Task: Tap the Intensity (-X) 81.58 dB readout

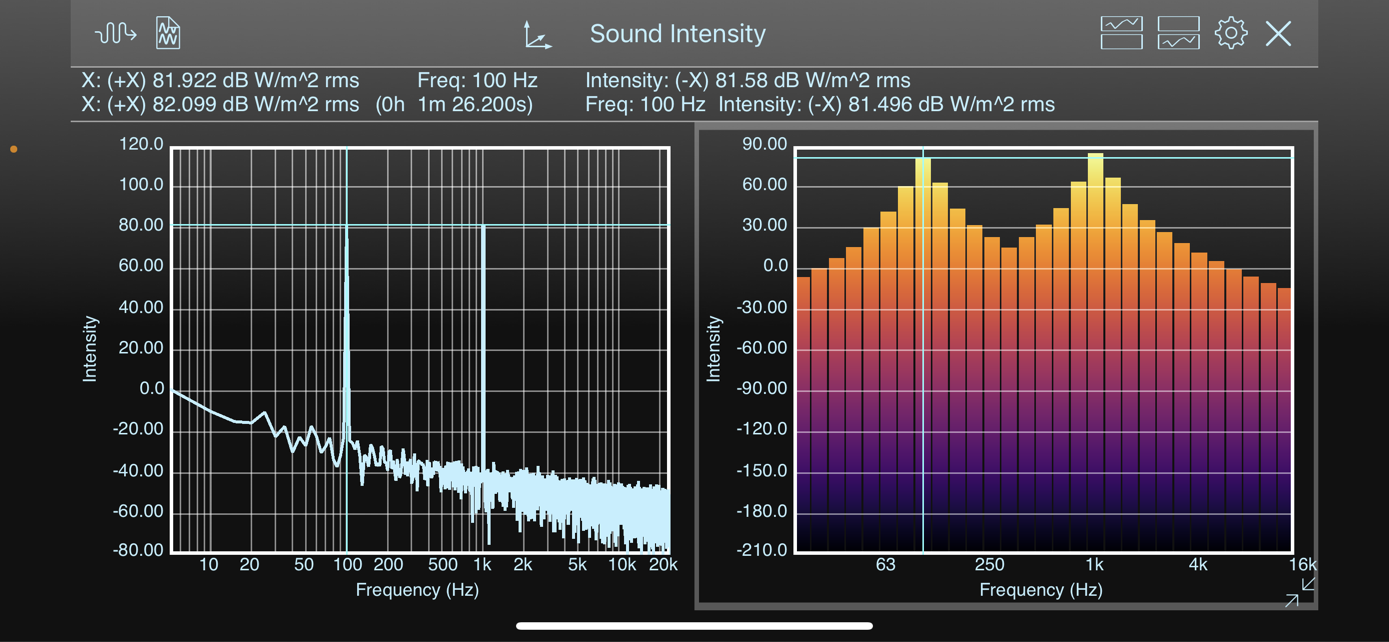Action: tap(748, 80)
